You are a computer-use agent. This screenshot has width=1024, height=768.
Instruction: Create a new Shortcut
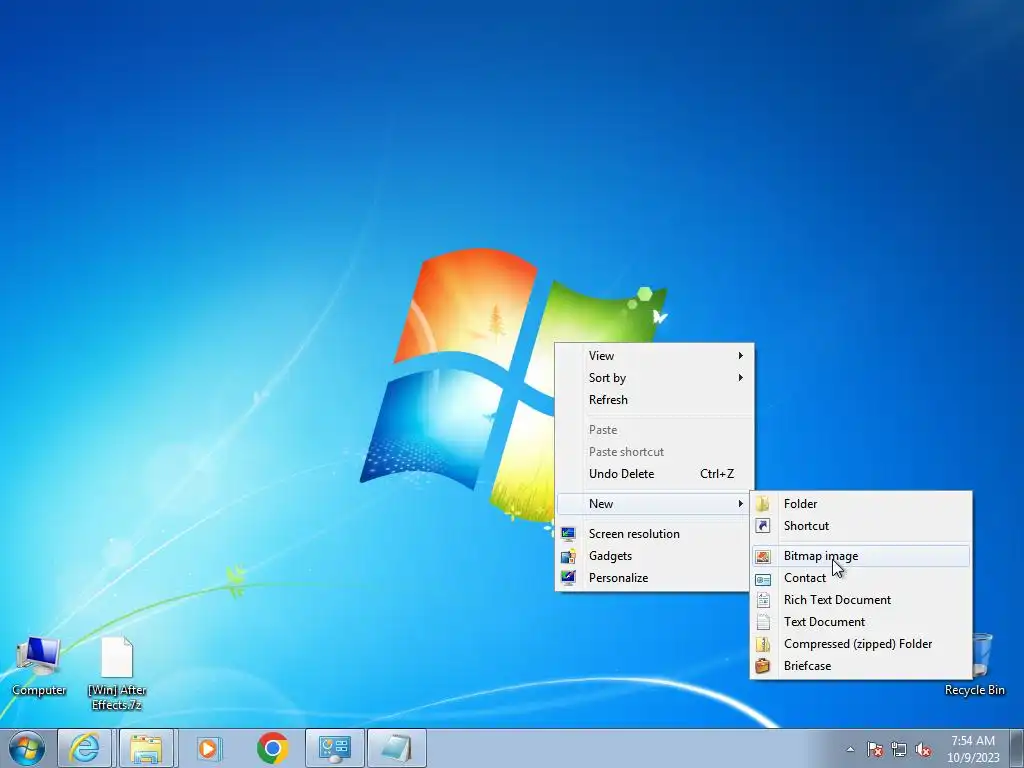pyautogui.click(x=861, y=526)
